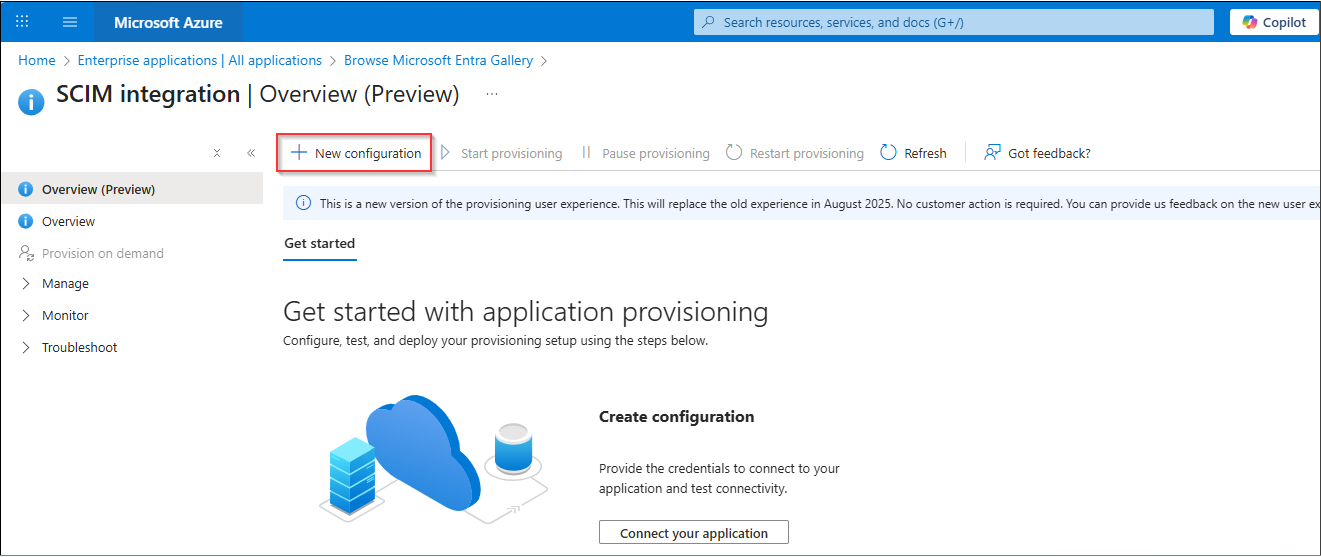Screen dimensions: 1321x557
Task: Collapse the left navigation with double chevron
Action: point(251,153)
